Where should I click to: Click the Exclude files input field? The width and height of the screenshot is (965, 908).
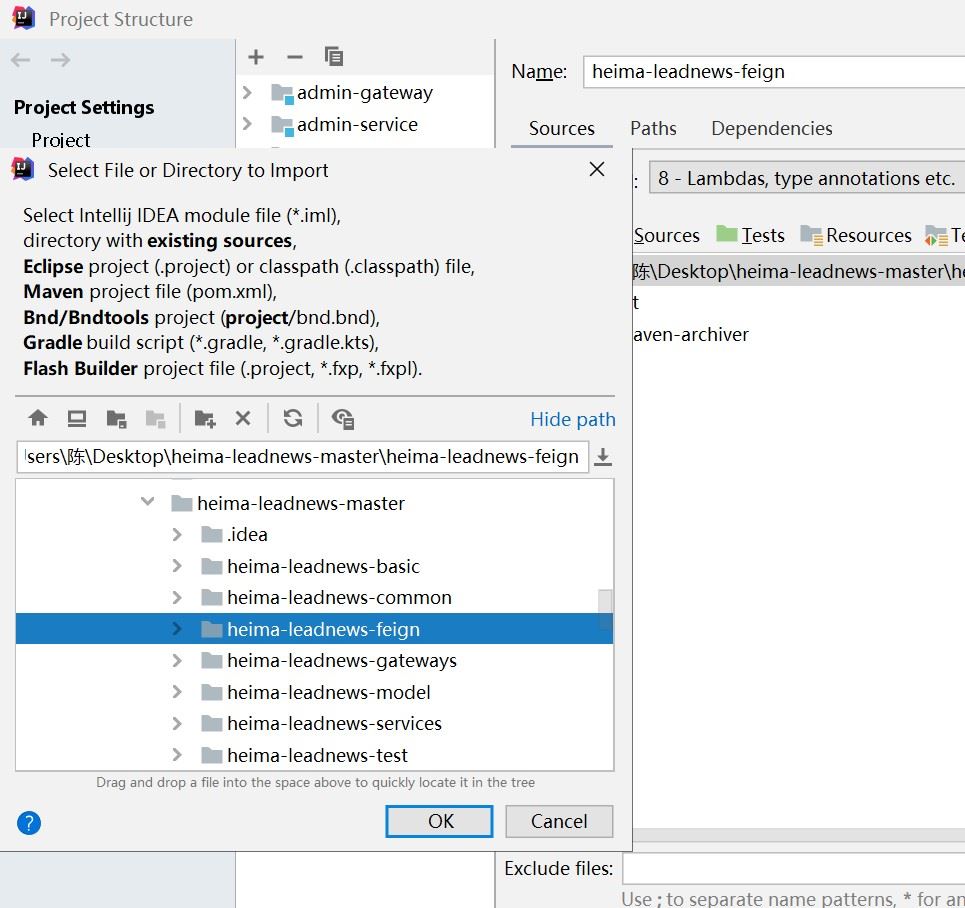pos(793,869)
